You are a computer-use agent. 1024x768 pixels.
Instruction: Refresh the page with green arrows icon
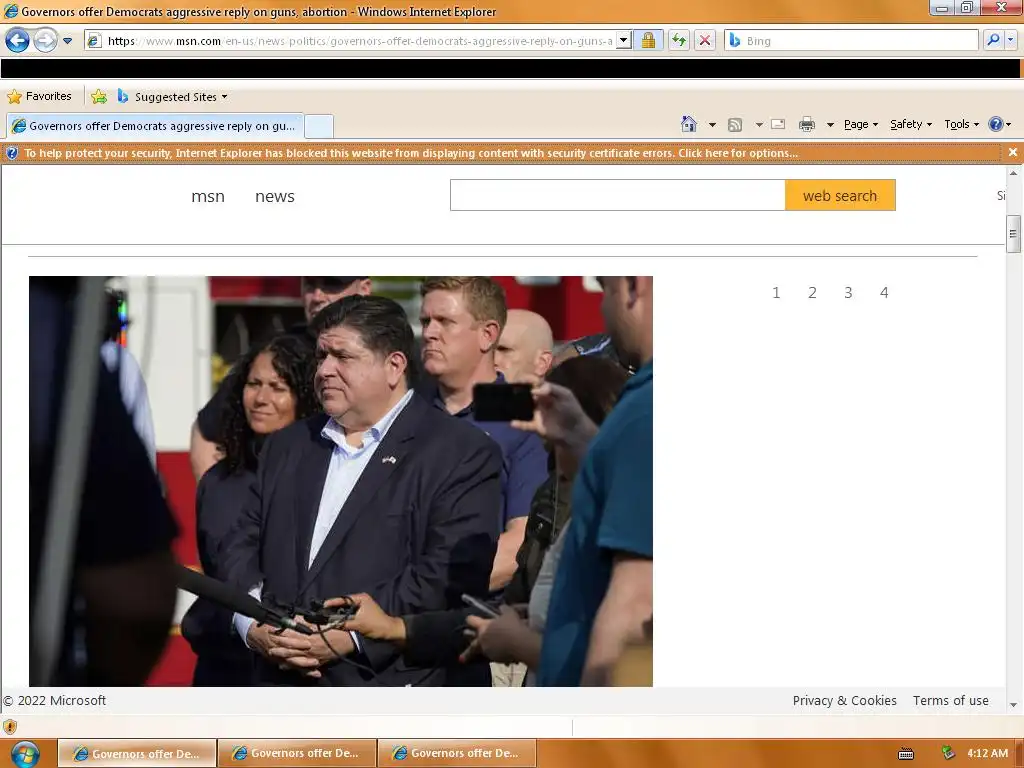click(x=679, y=40)
